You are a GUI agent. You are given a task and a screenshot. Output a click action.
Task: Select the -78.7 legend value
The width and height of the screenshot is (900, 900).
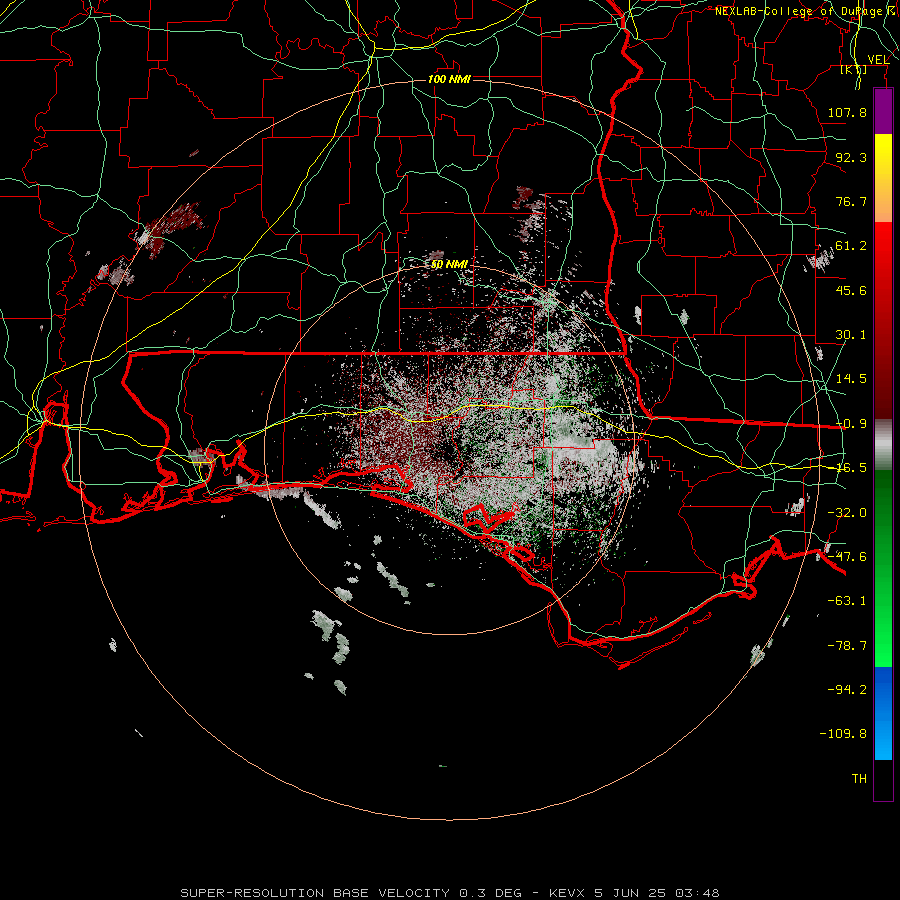847,646
